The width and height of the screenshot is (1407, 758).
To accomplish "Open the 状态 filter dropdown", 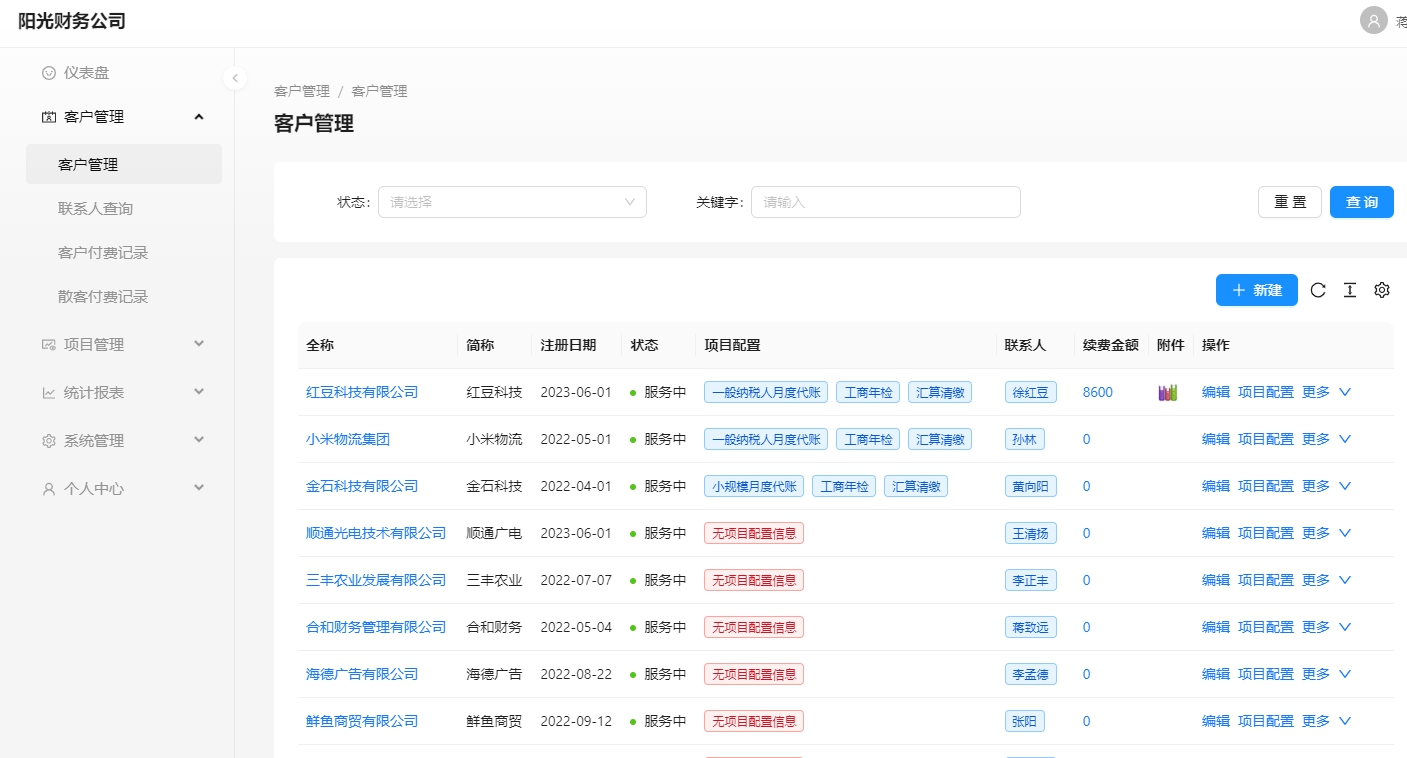I will tap(511, 201).
